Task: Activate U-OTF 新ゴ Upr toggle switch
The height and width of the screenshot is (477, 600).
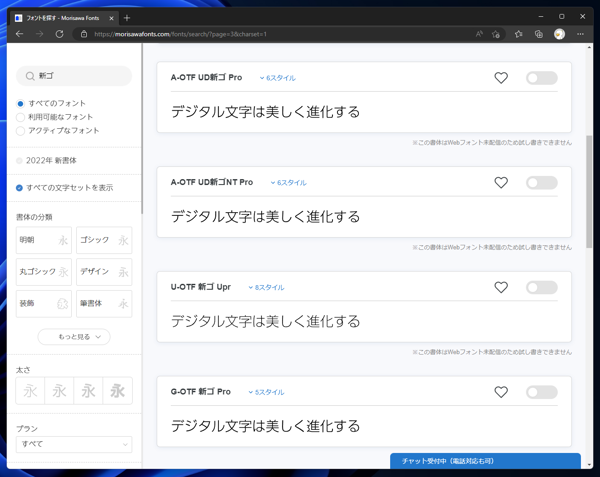Action: point(541,288)
